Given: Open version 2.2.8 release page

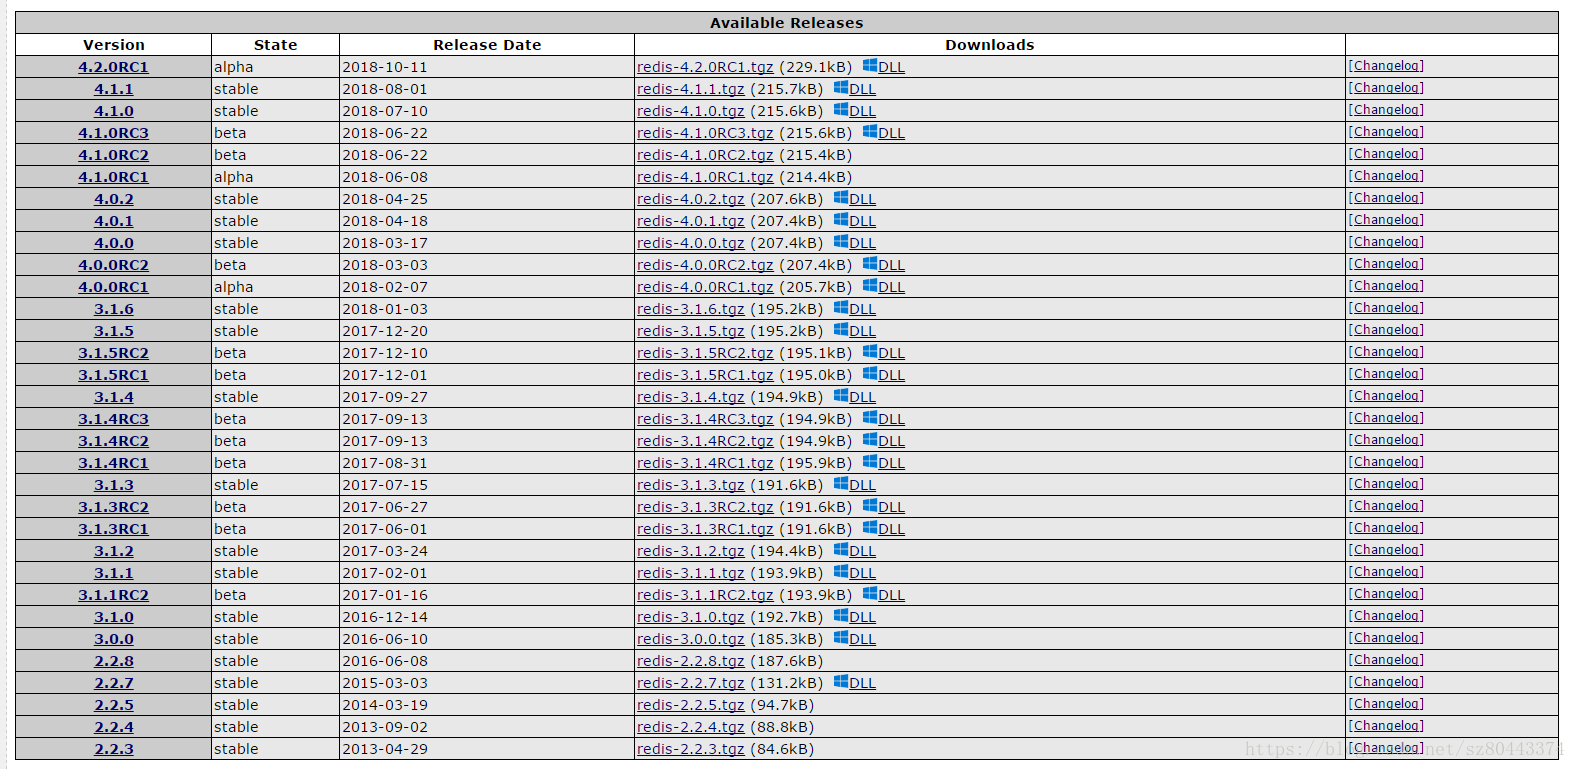Looking at the screenshot, I should pyautogui.click(x=114, y=661).
